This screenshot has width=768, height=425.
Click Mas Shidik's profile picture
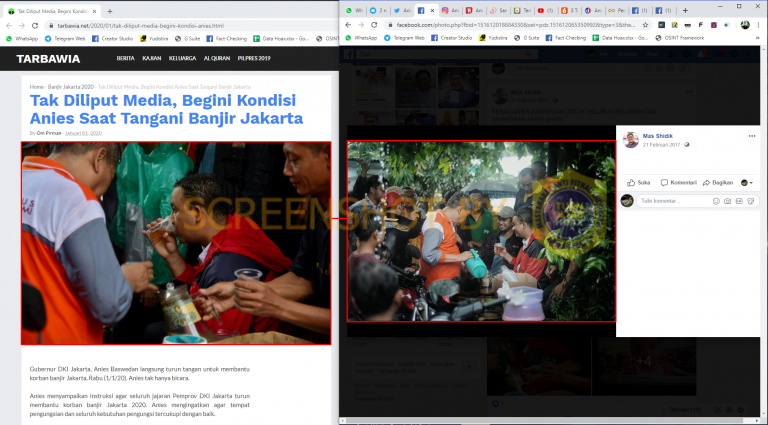[630, 140]
